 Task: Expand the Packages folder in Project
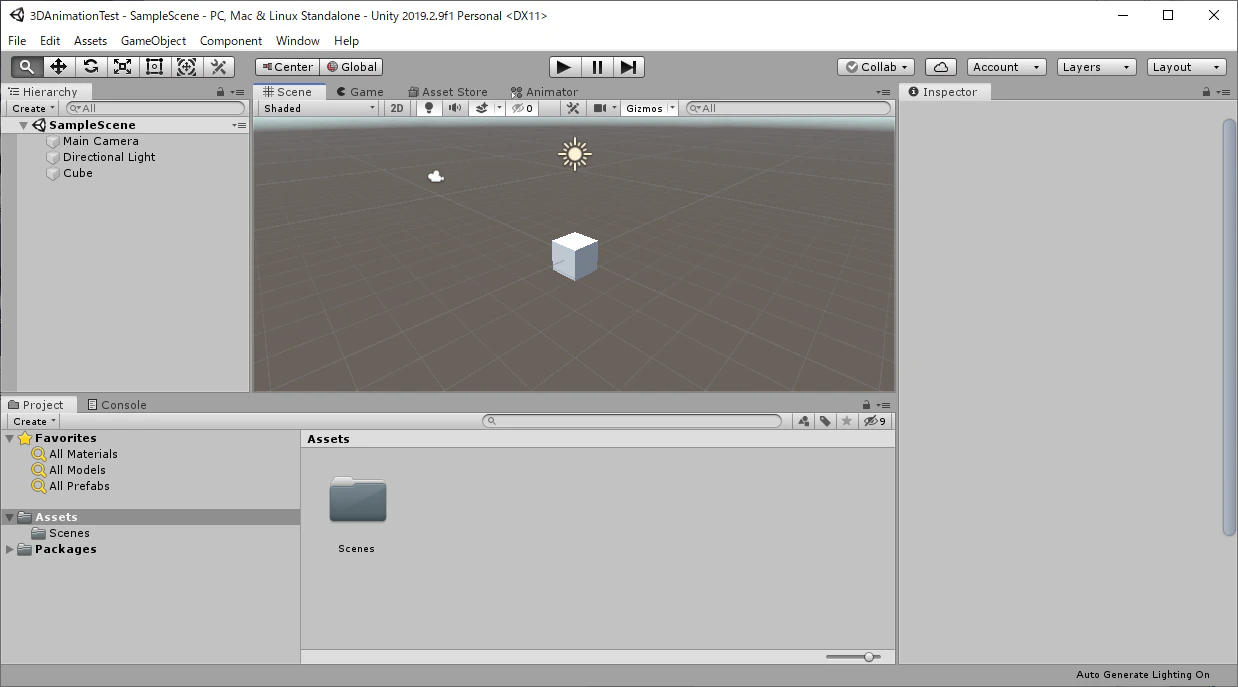10,549
